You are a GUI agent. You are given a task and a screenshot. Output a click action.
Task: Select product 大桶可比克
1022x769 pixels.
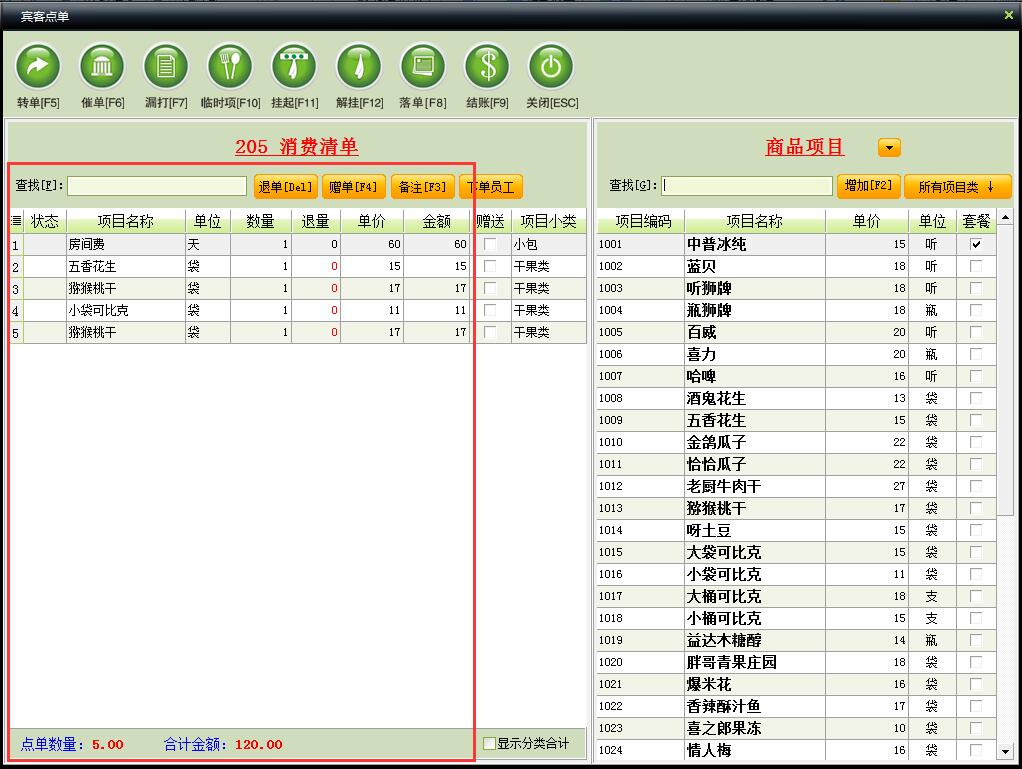(796, 596)
